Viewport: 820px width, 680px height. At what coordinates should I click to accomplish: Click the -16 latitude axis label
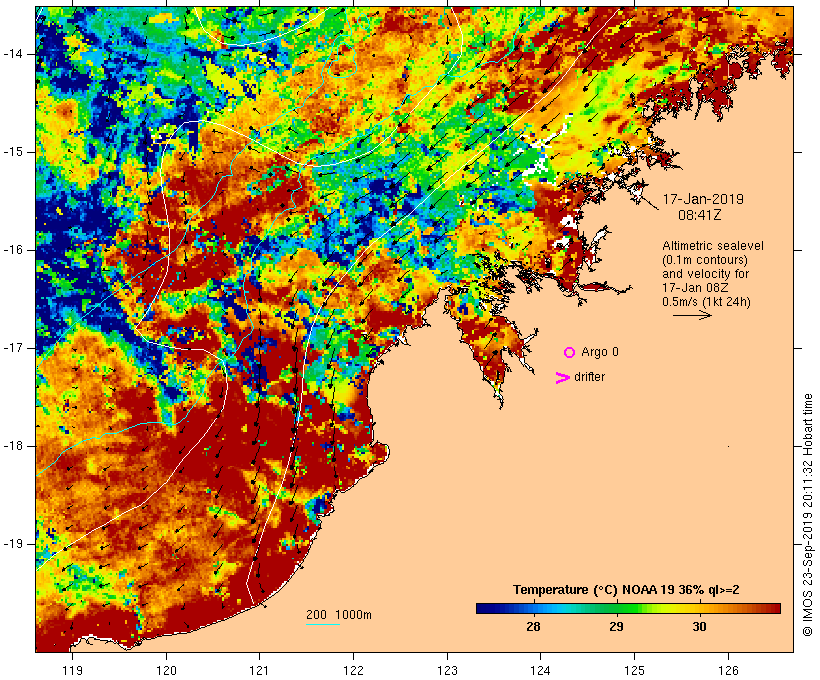click(x=13, y=250)
